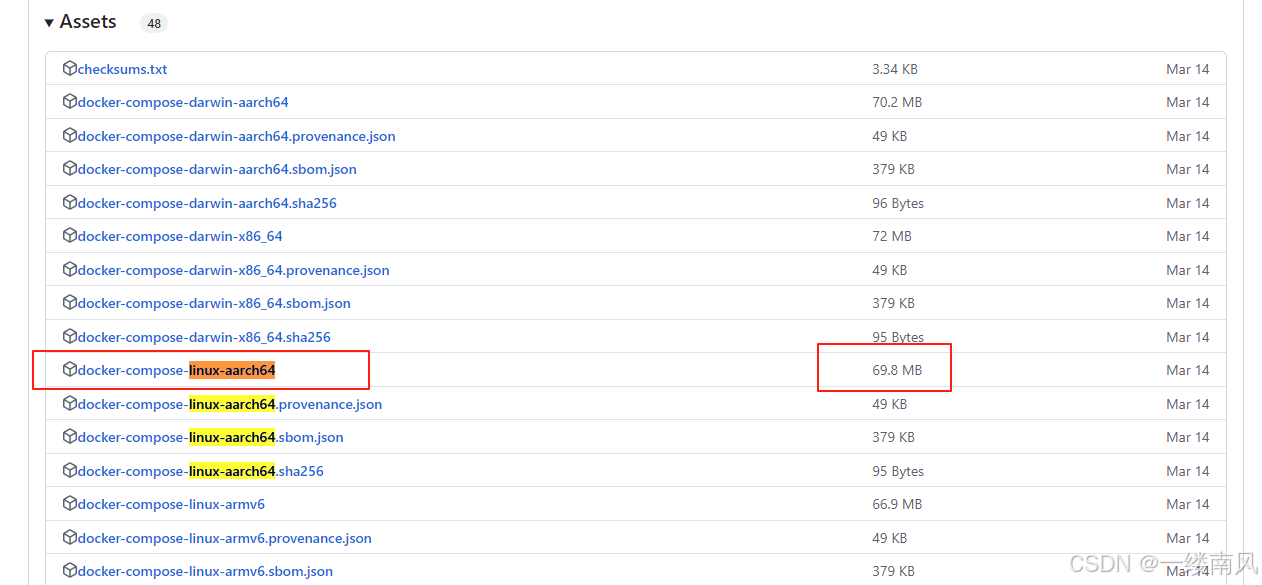This screenshot has width=1262, height=585.
Task: Open docker-compose-linux-aarch64.sbom.json link
Action: tap(211, 437)
